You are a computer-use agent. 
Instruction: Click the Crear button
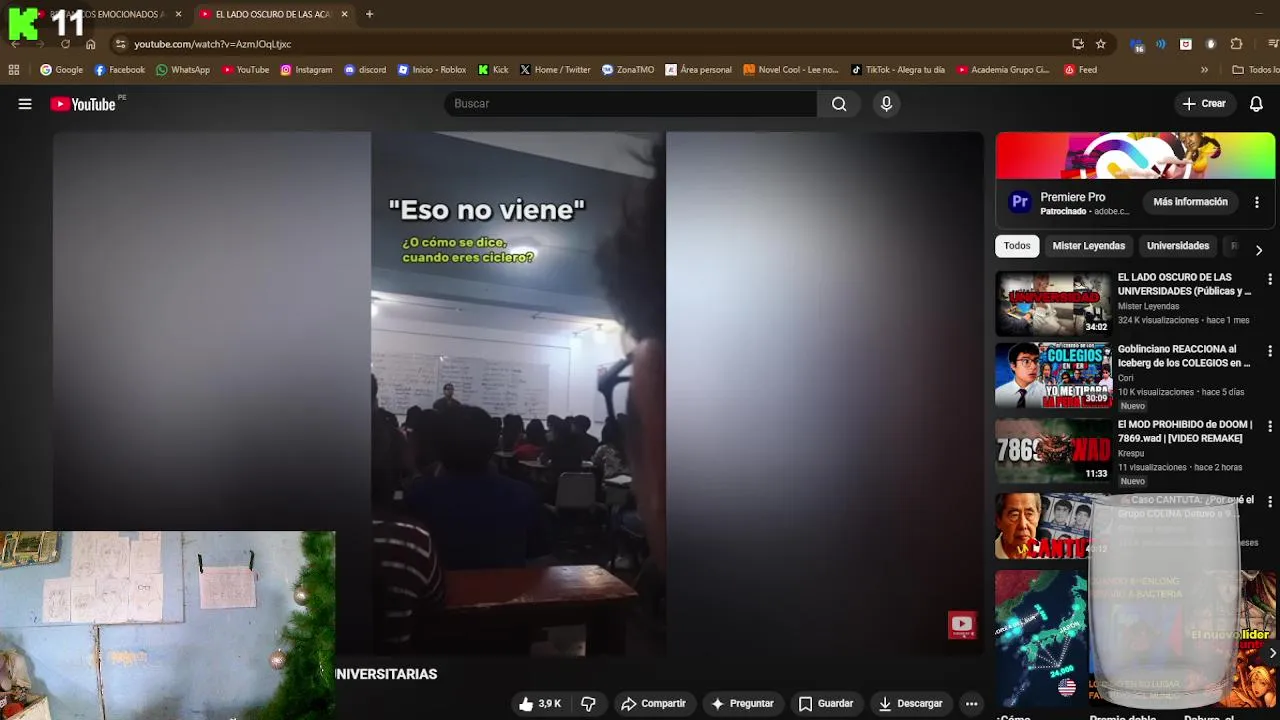(1204, 104)
